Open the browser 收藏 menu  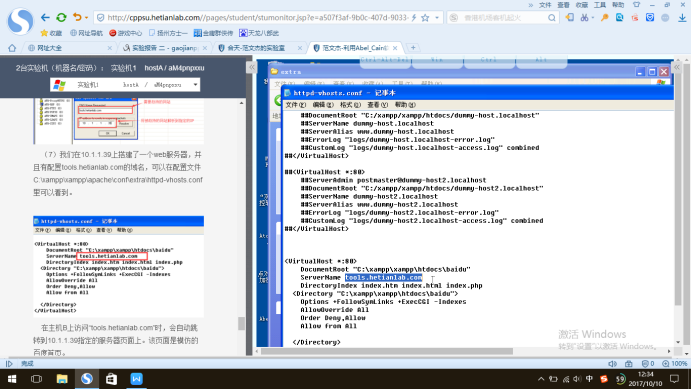coord(582,5)
